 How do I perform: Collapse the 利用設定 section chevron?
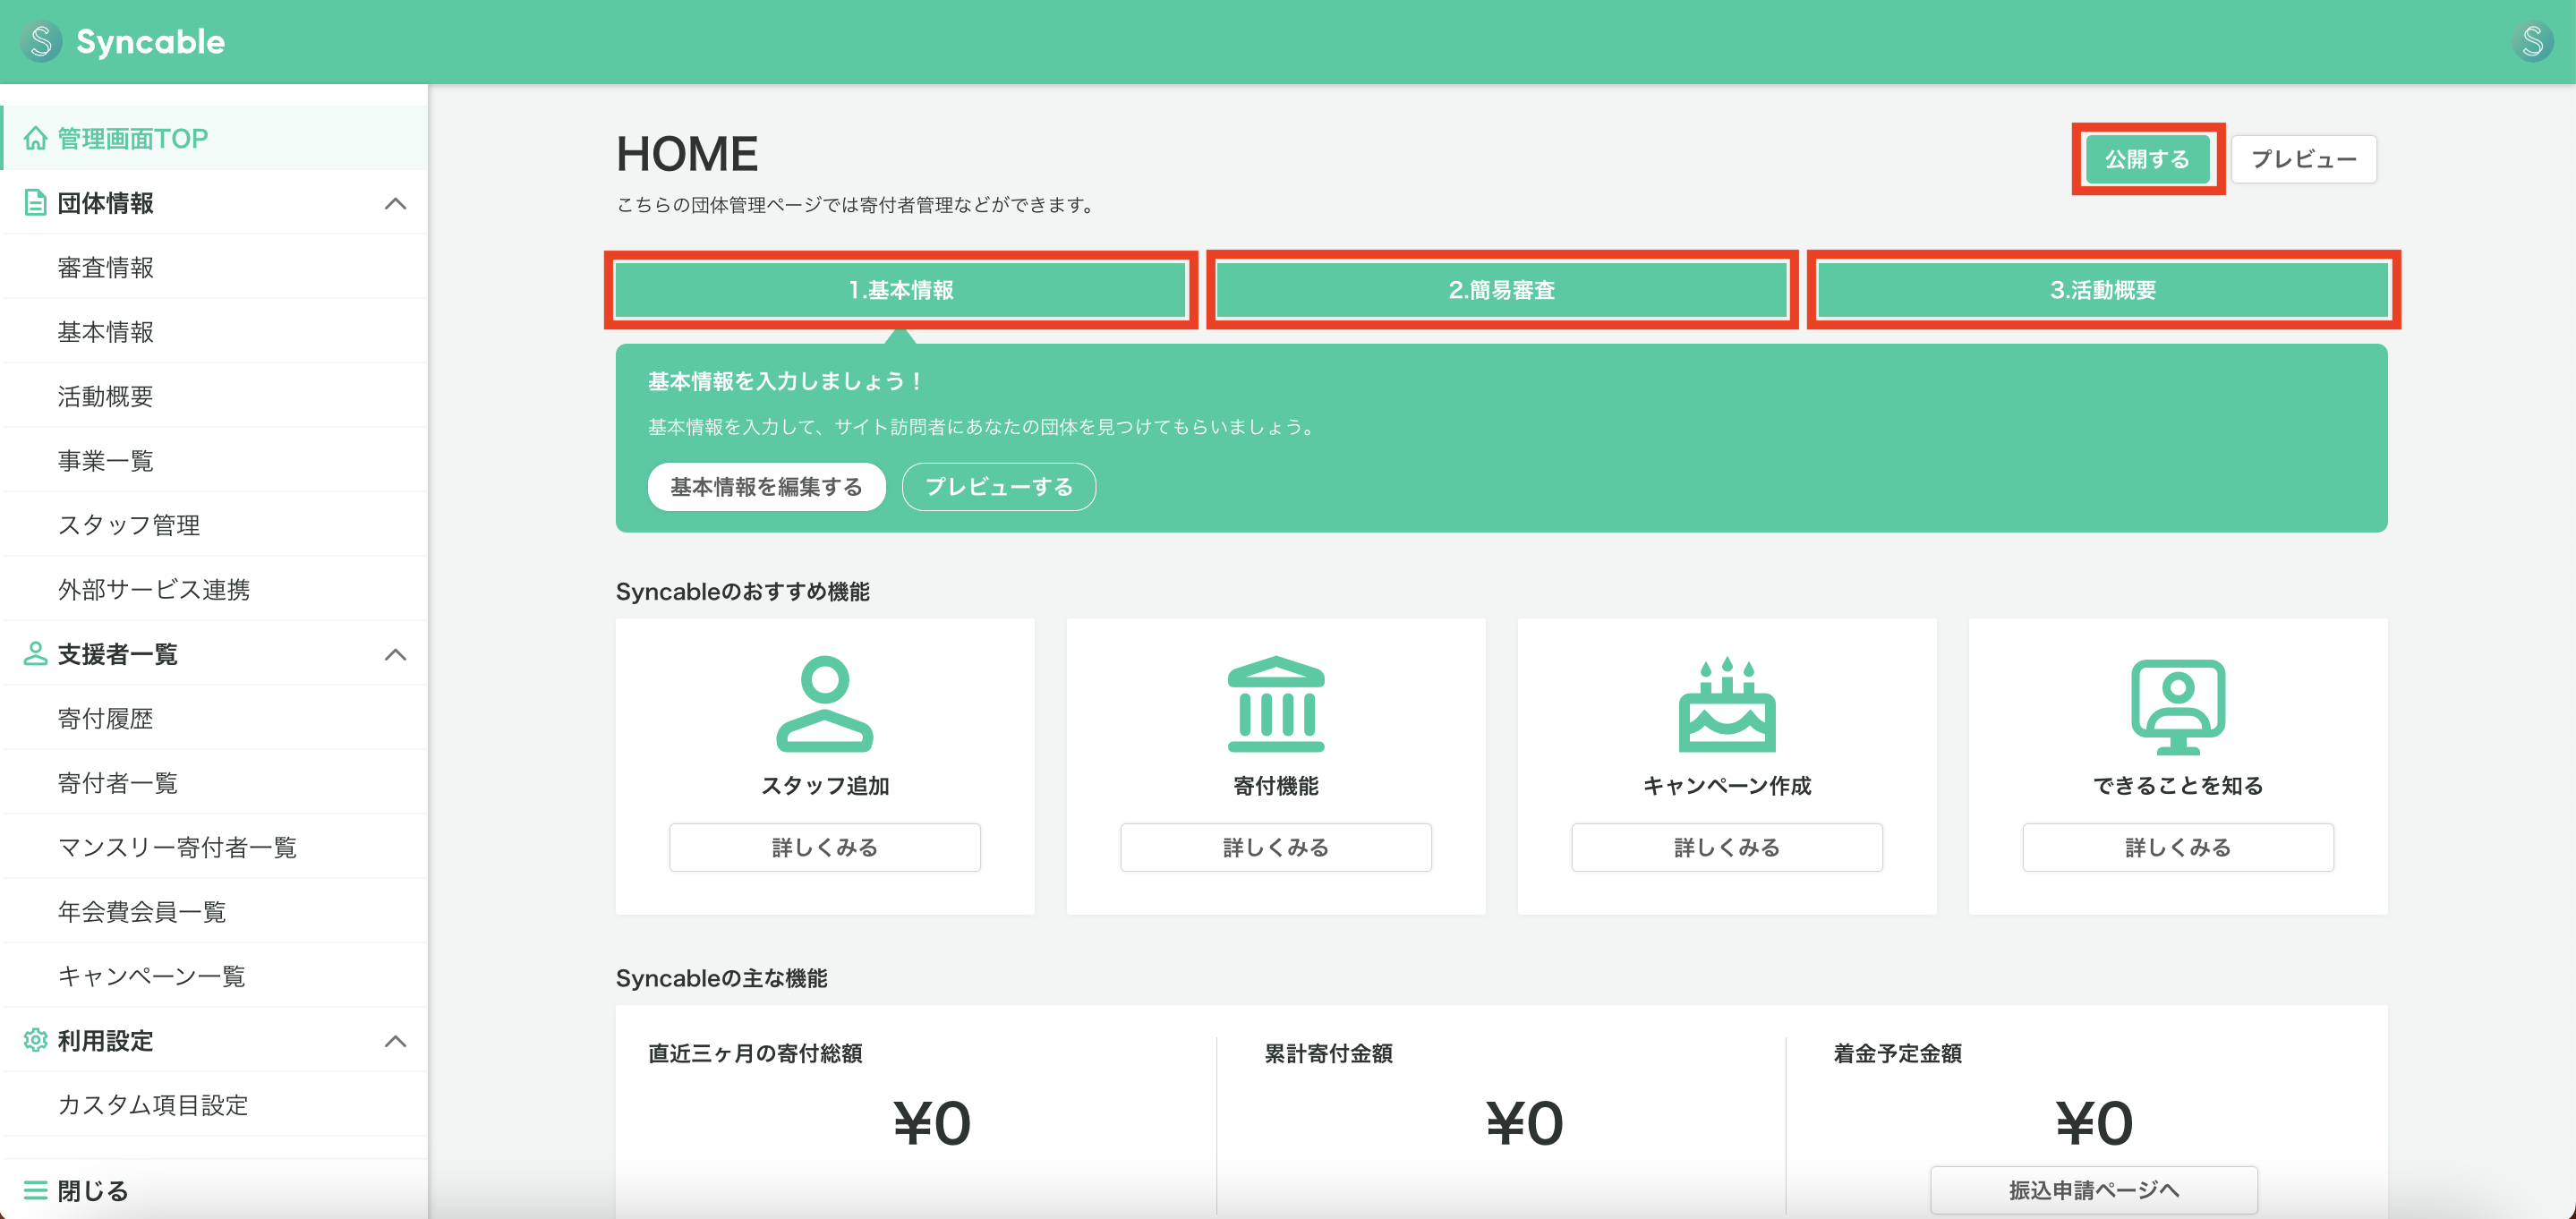point(396,1041)
